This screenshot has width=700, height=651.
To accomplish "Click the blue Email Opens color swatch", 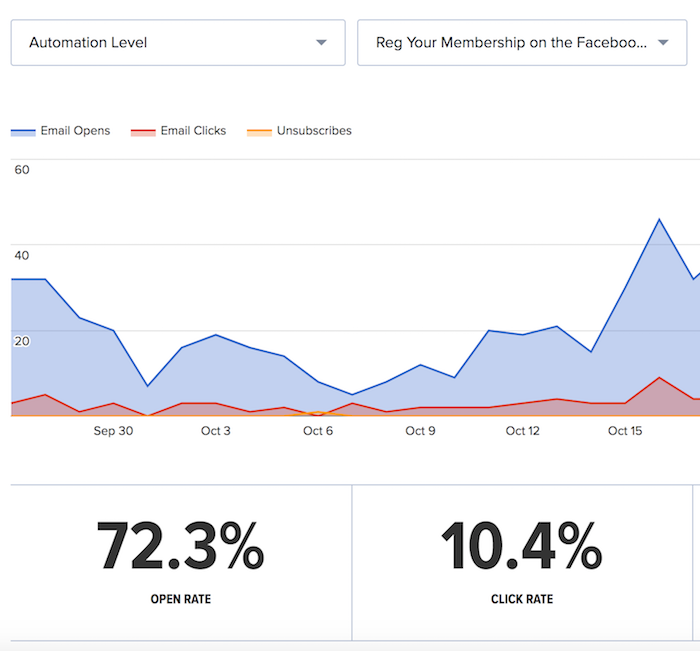I will tap(23, 132).
